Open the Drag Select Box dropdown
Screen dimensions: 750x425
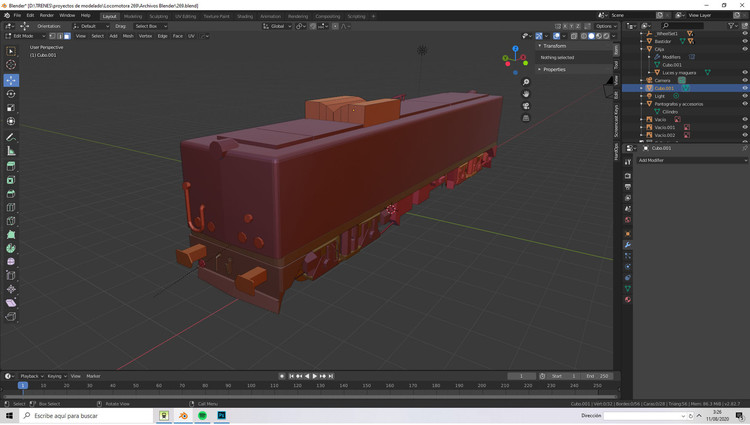pos(150,26)
